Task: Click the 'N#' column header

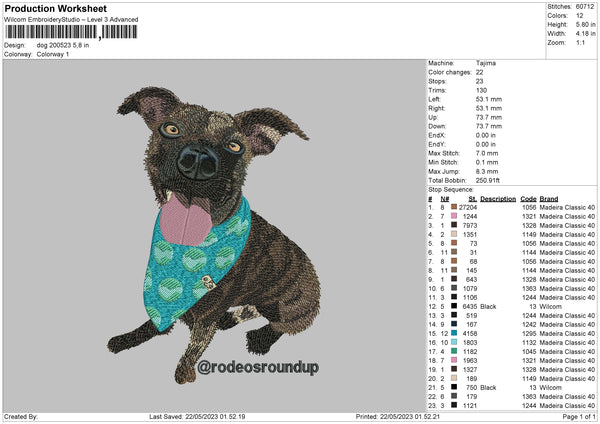Action: (444, 199)
